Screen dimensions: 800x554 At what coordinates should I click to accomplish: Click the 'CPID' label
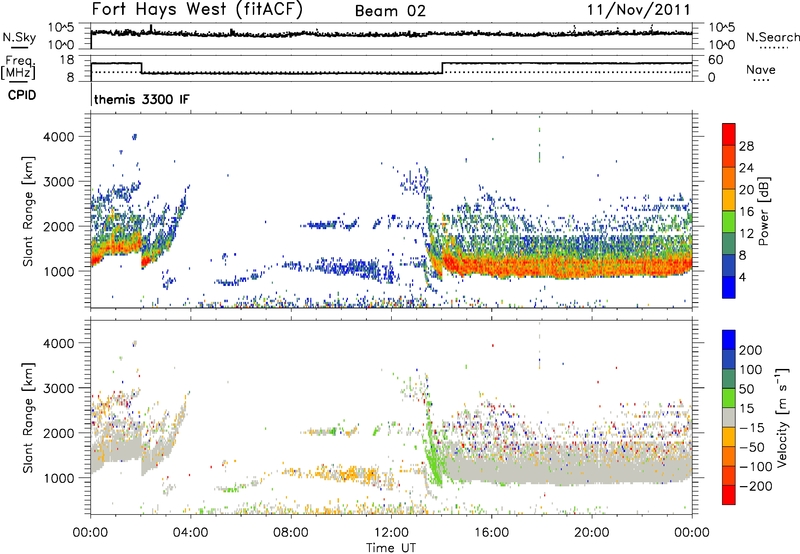[22, 95]
